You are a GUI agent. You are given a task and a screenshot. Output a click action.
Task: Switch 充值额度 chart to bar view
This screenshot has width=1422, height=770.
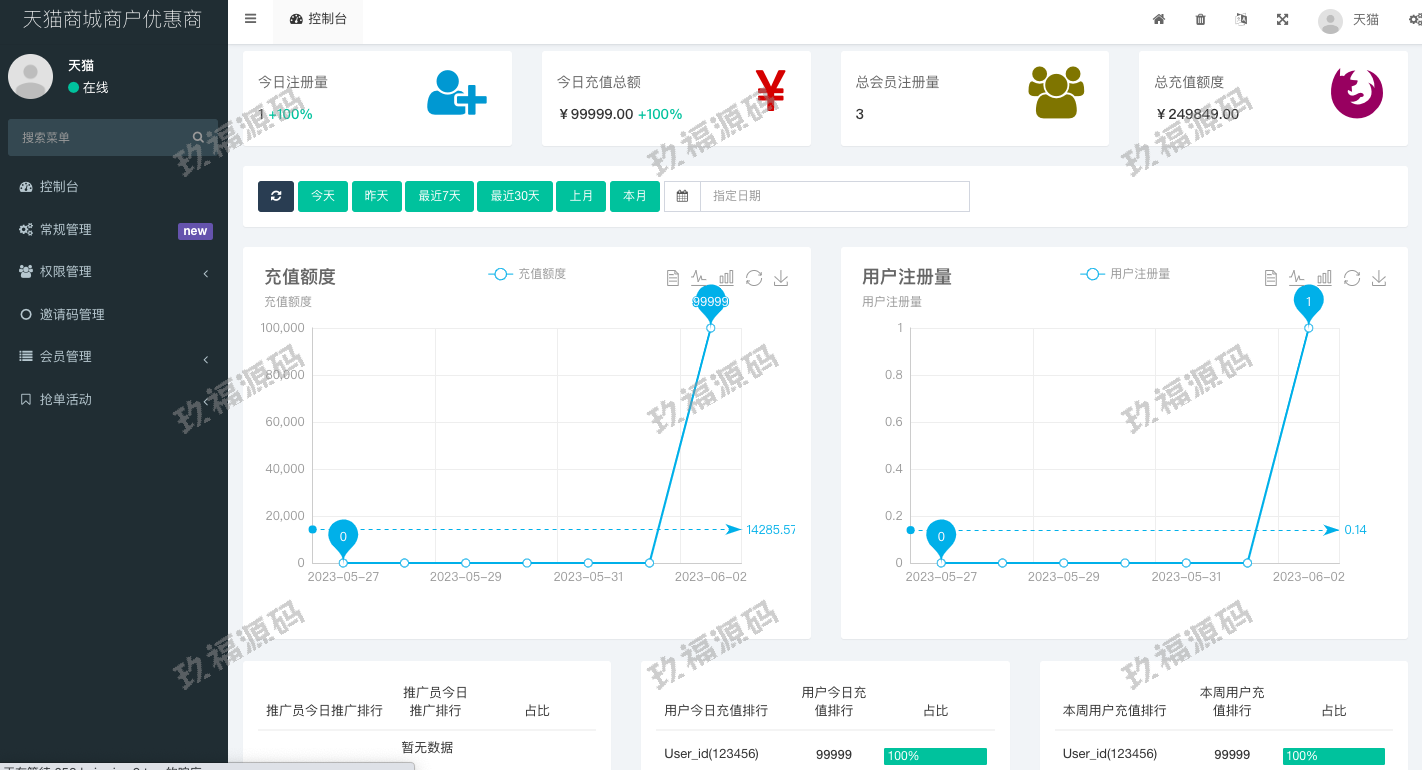click(726, 278)
